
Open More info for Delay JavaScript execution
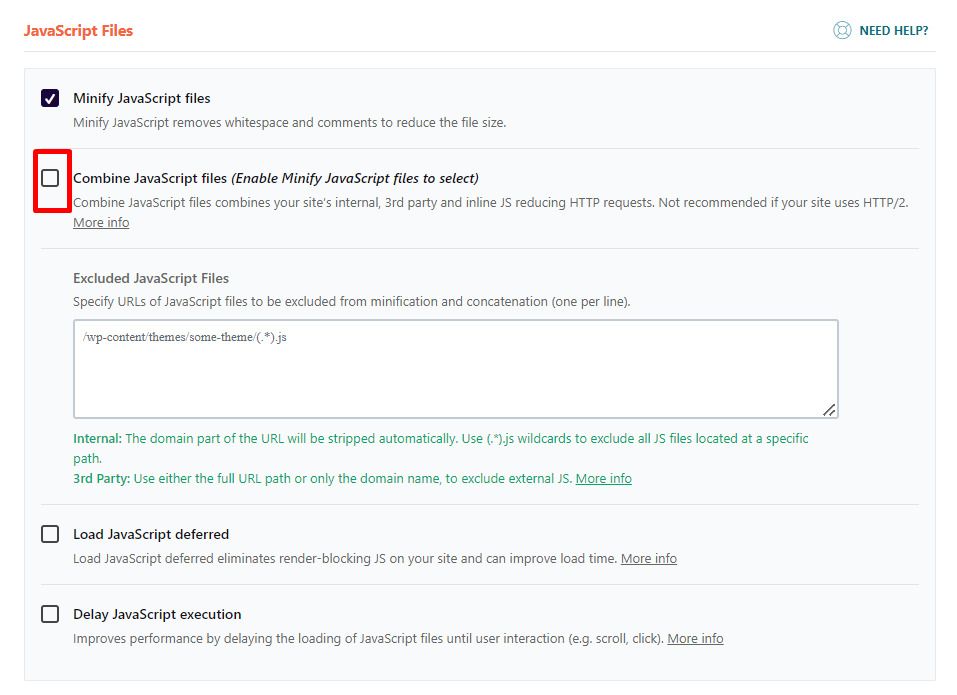tap(695, 639)
